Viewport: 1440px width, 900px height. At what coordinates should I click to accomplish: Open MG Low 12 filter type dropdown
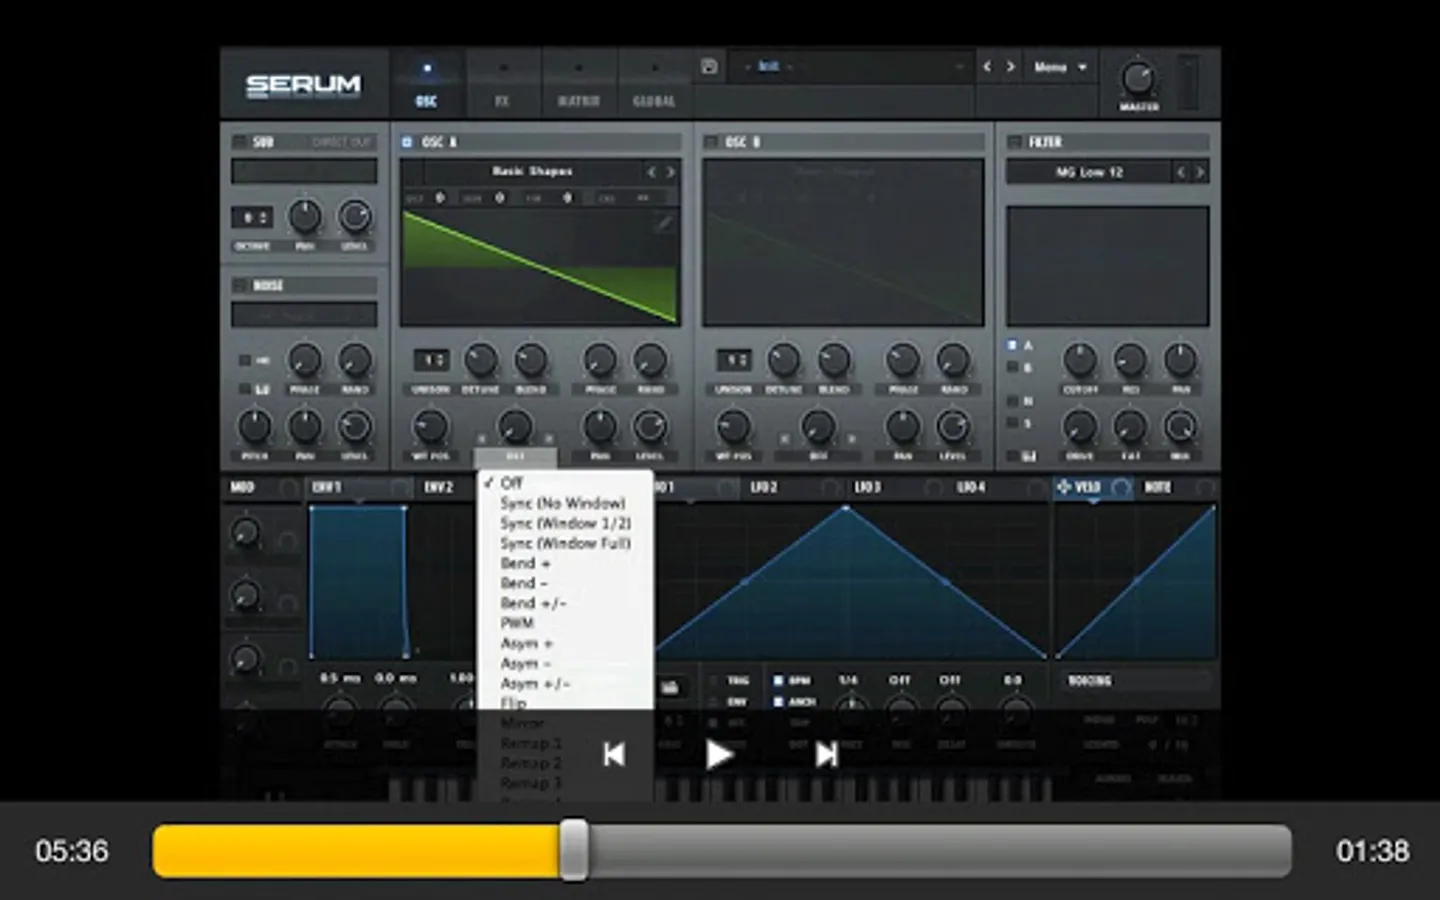coord(1089,172)
